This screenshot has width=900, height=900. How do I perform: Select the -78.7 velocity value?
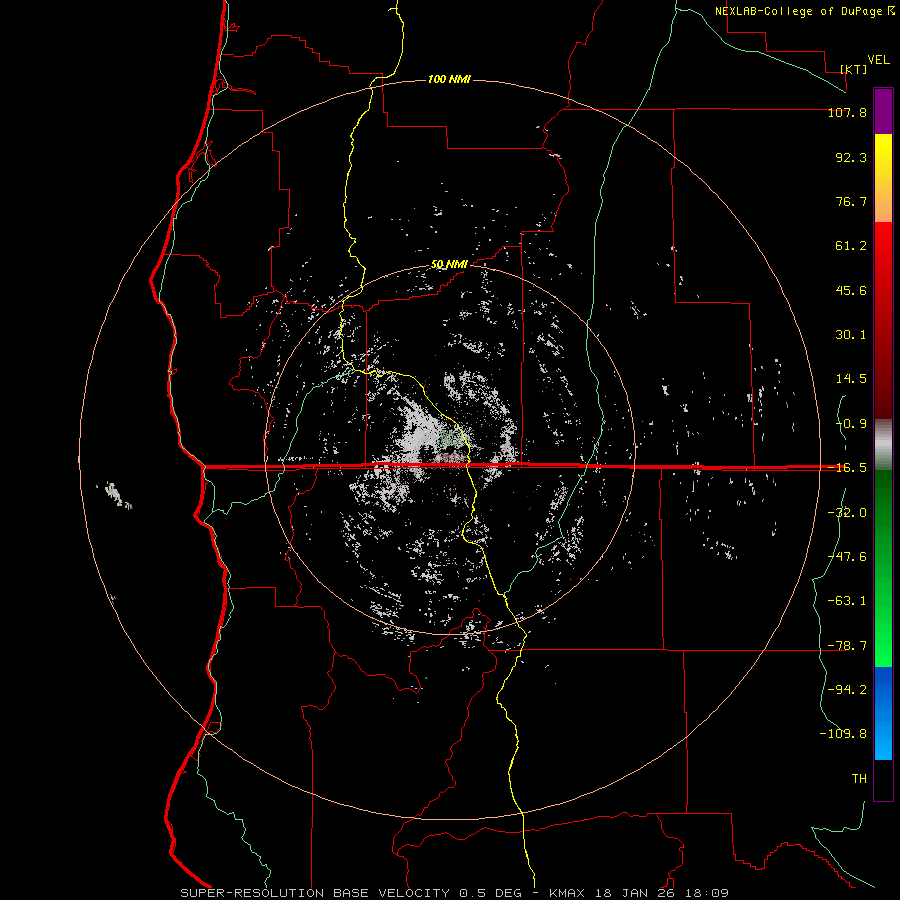pos(847,646)
